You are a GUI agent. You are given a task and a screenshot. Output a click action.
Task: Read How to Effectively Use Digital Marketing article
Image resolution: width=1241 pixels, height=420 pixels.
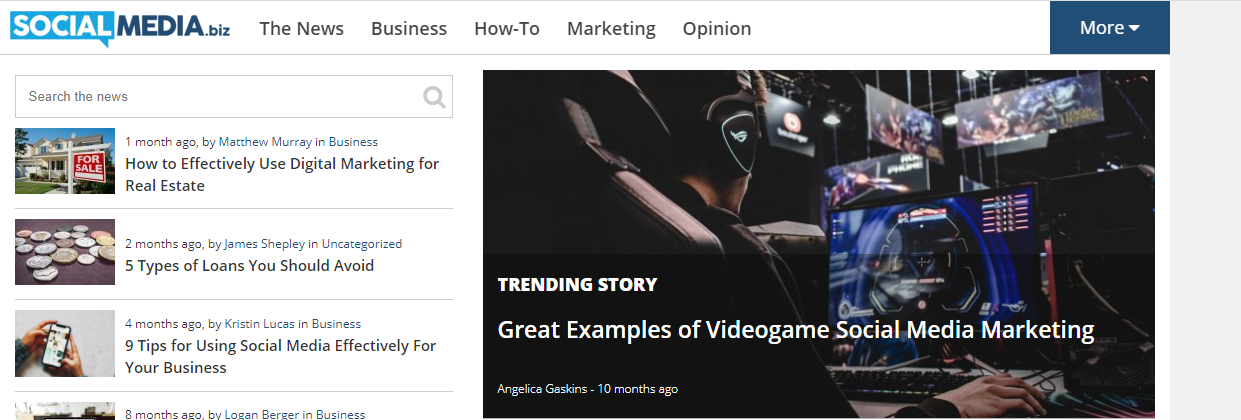coord(282,174)
